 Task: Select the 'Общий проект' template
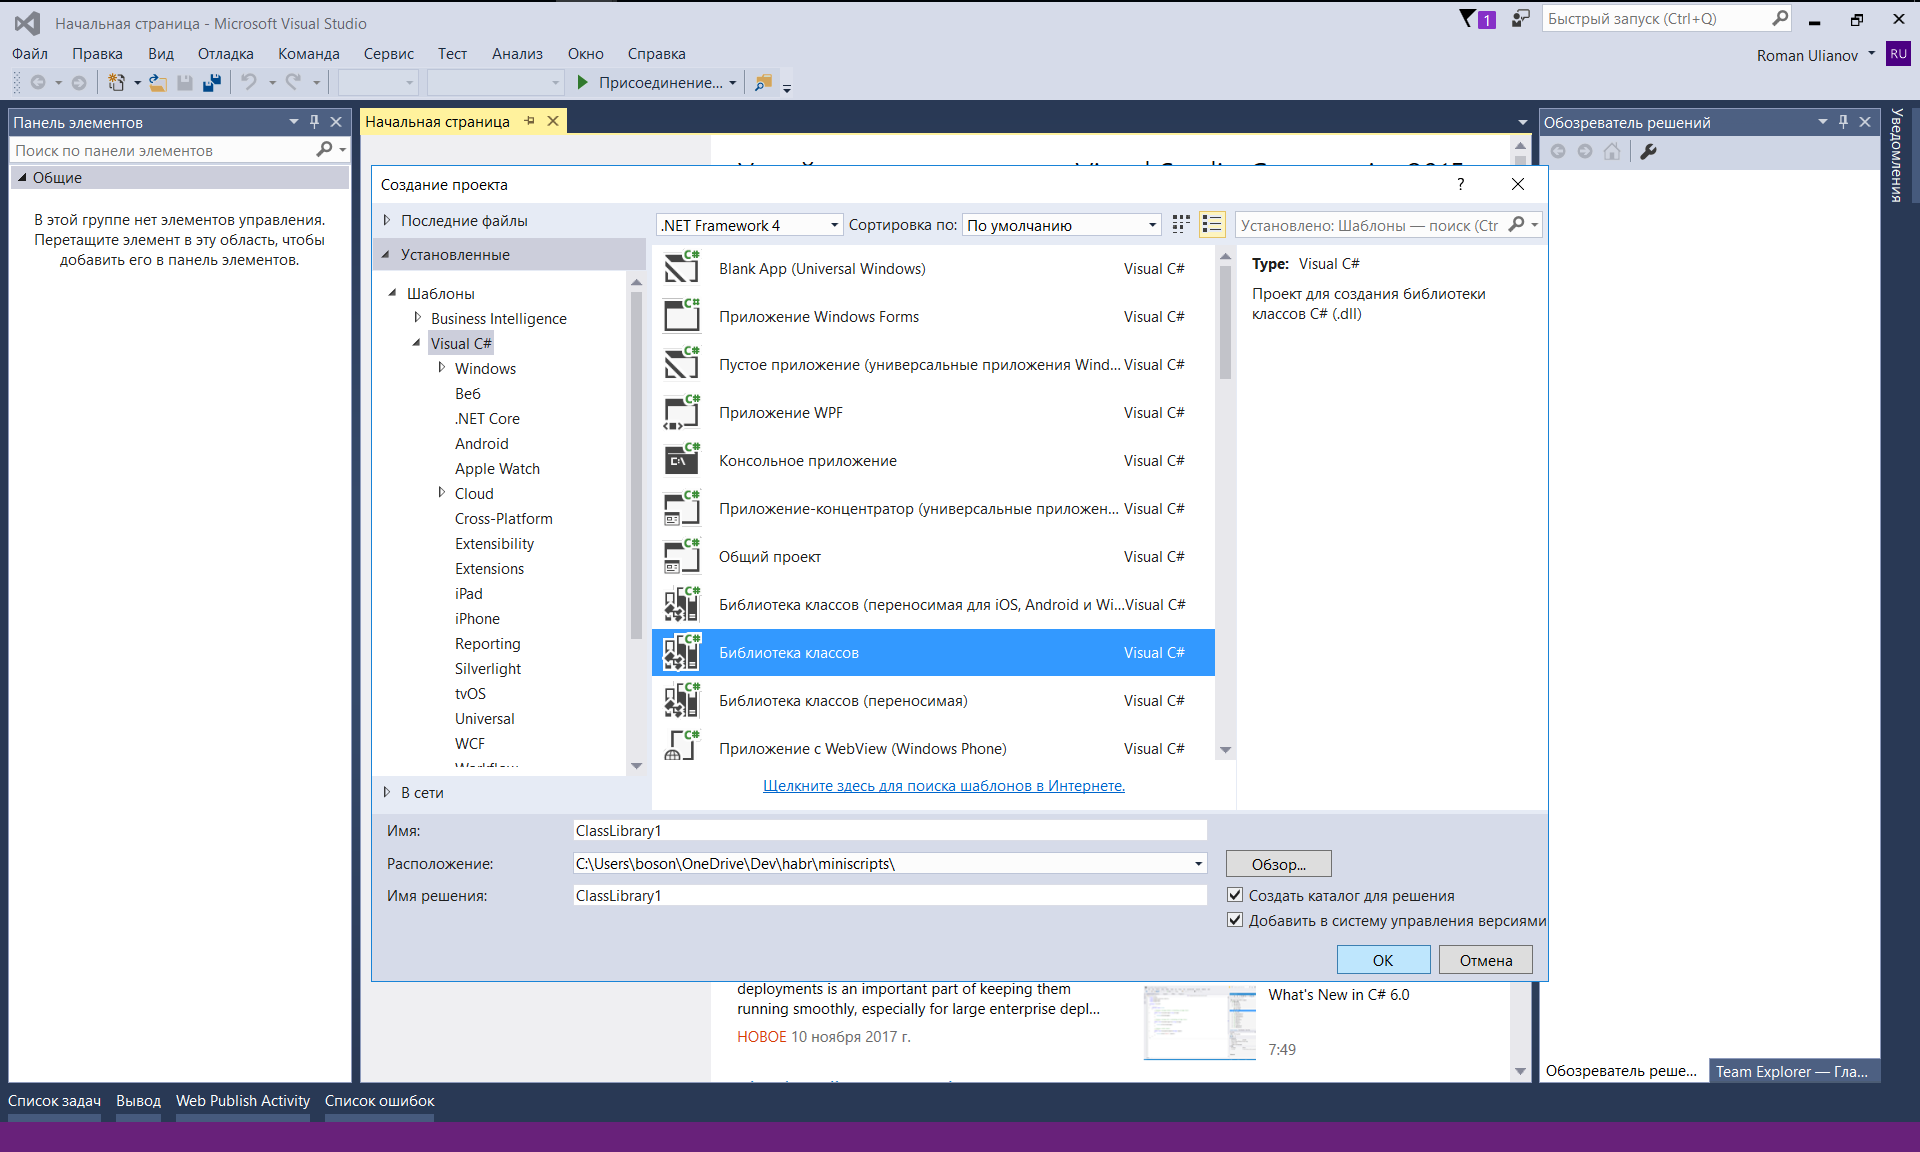click(933, 557)
